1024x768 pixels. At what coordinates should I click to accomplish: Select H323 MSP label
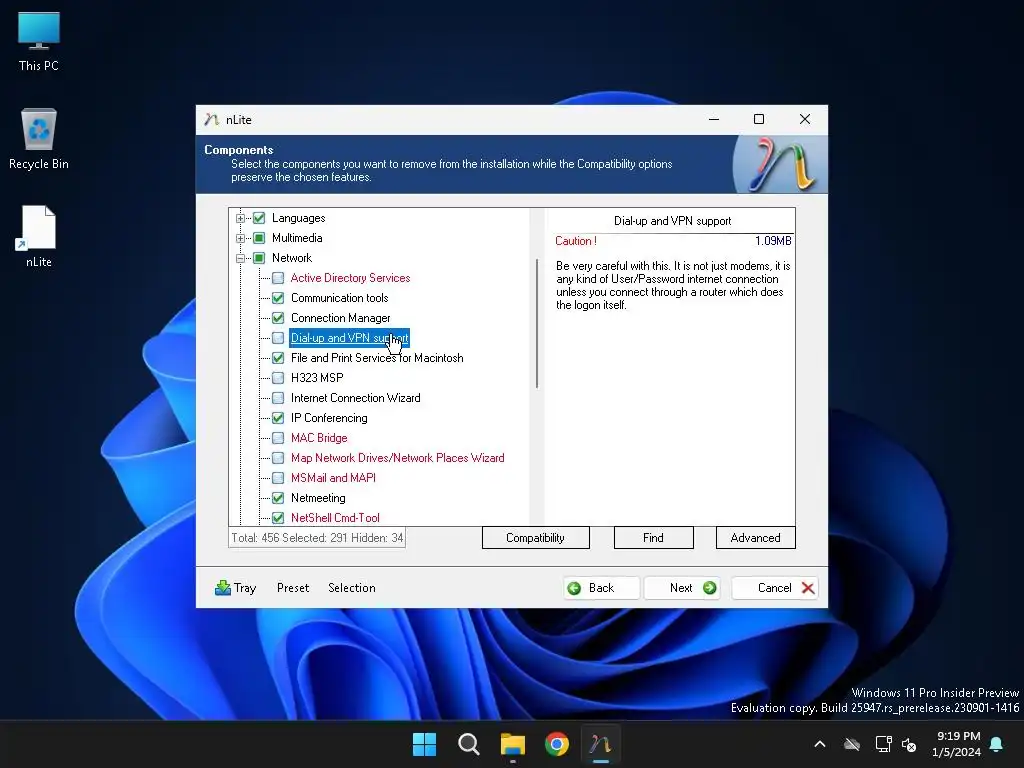coord(317,378)
